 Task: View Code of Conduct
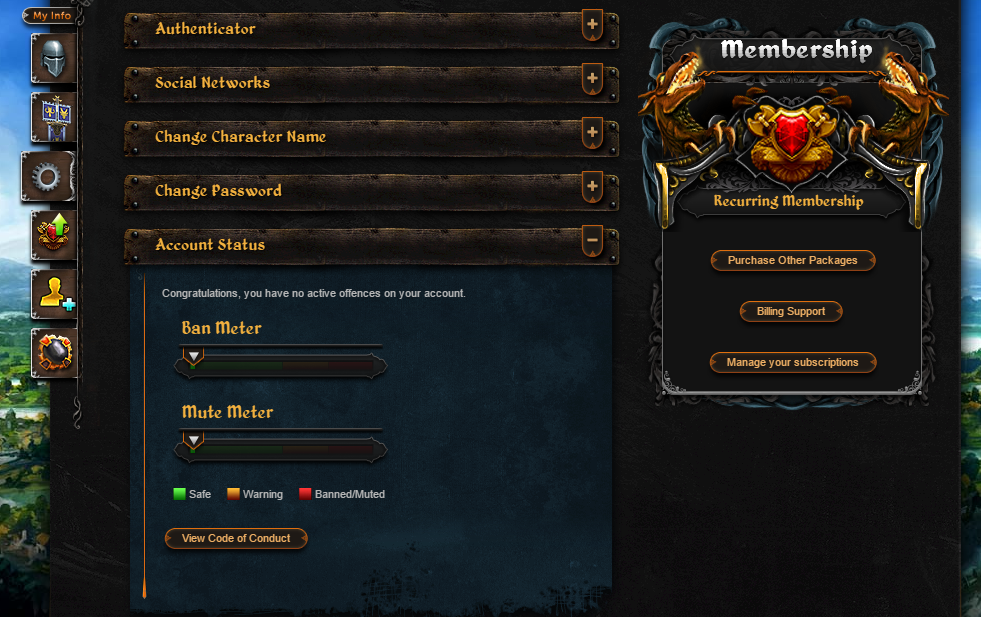click(236, 538)
